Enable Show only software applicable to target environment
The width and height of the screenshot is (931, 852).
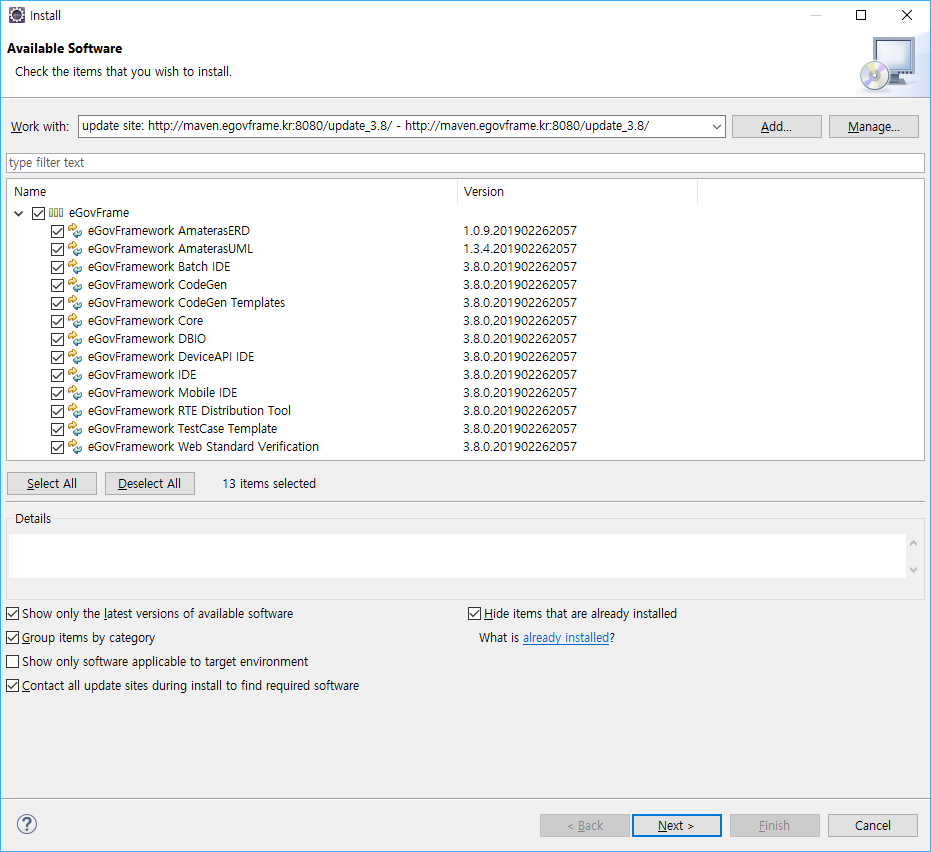pyautogui.click(x=13, y=662)
